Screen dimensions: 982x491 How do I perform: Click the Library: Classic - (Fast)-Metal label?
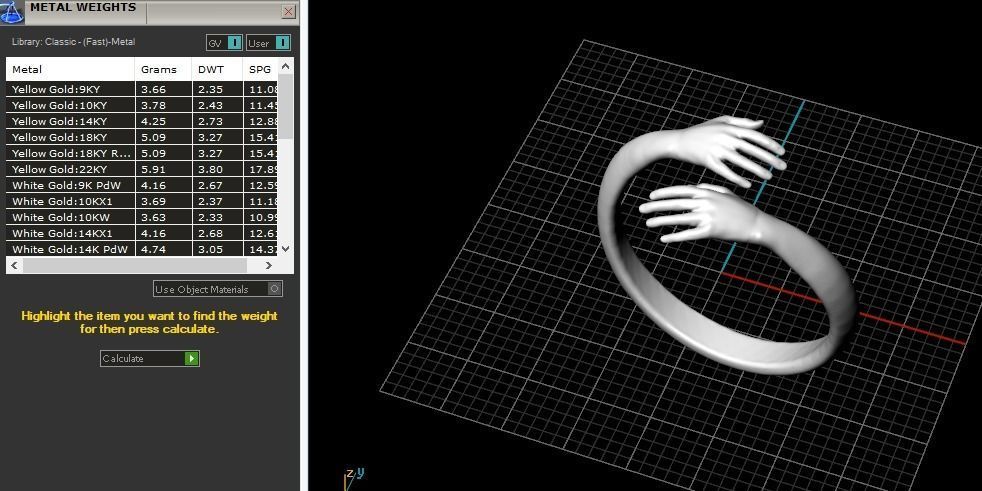pos(73,42)
